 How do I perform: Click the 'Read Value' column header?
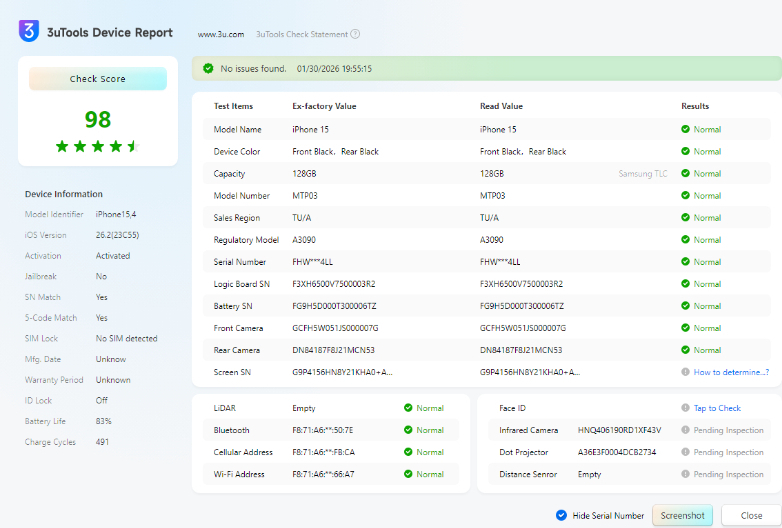[501, 106]
